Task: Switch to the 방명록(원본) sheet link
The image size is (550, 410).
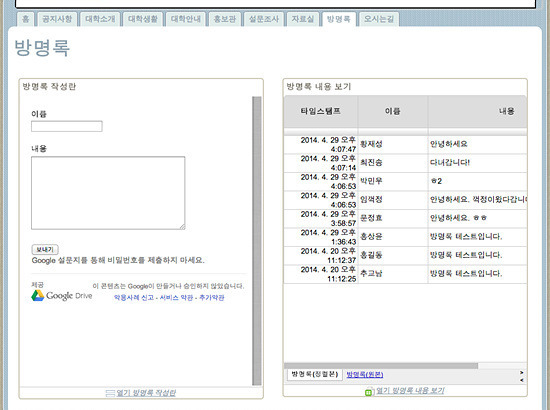Action: point(365,375)
